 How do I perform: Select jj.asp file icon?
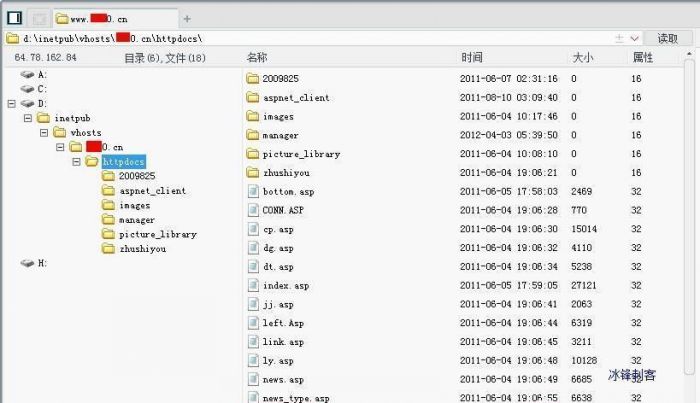253,304
